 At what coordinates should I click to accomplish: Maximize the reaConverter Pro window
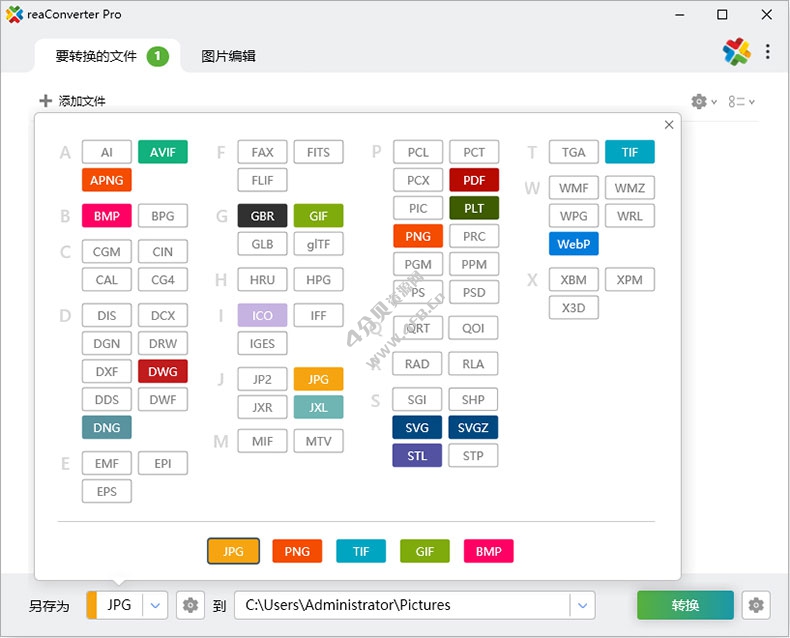[722, 15]
